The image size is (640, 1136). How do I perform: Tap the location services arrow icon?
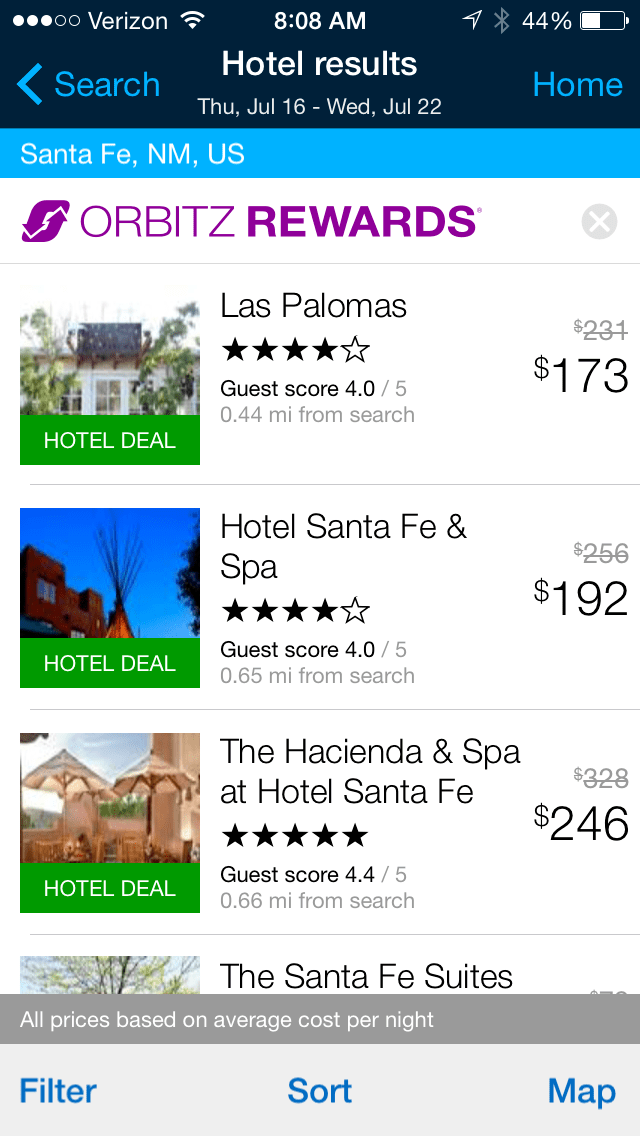pyautogui.click(x=471, y=21)
